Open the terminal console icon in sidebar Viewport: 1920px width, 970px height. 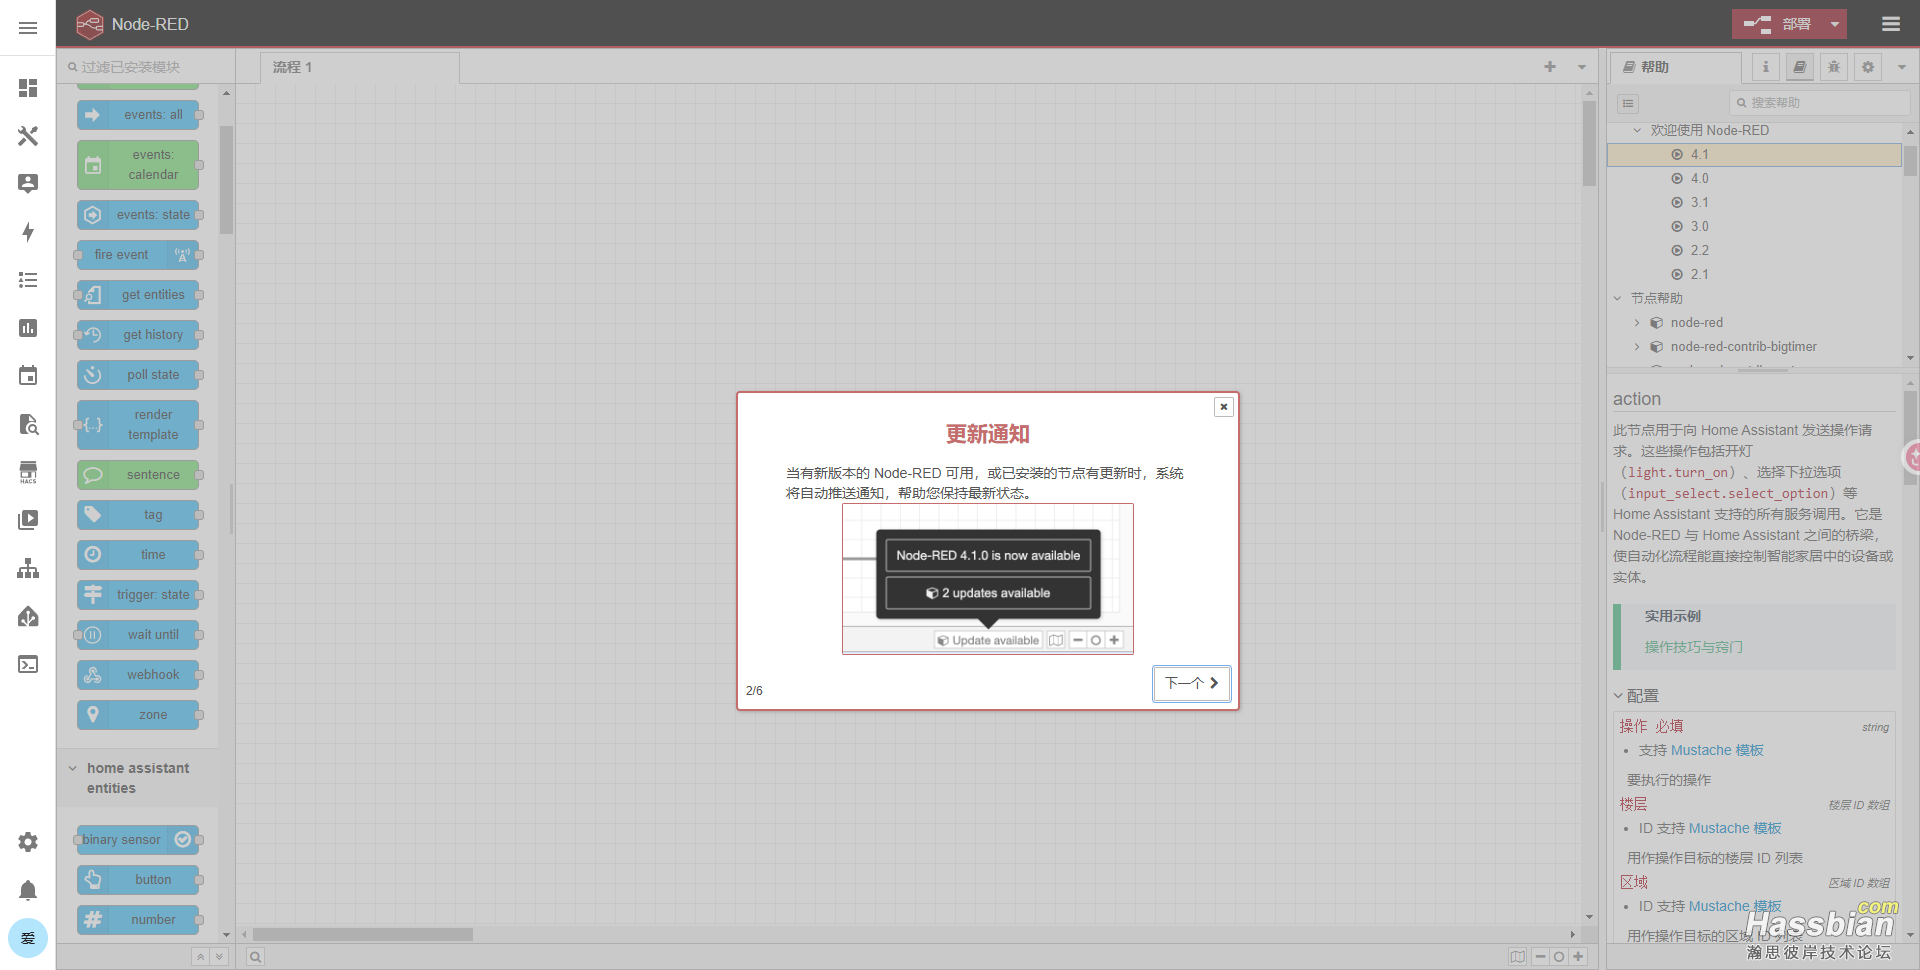pos(28,664)
